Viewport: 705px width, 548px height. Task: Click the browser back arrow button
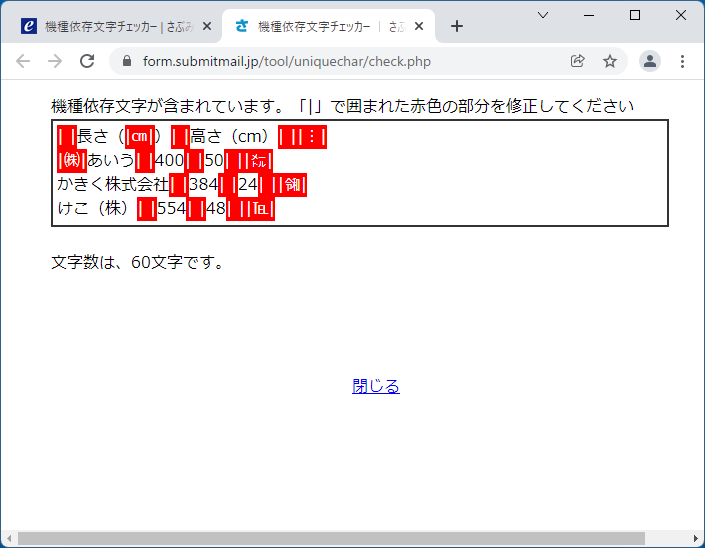(x=23, y=61)
